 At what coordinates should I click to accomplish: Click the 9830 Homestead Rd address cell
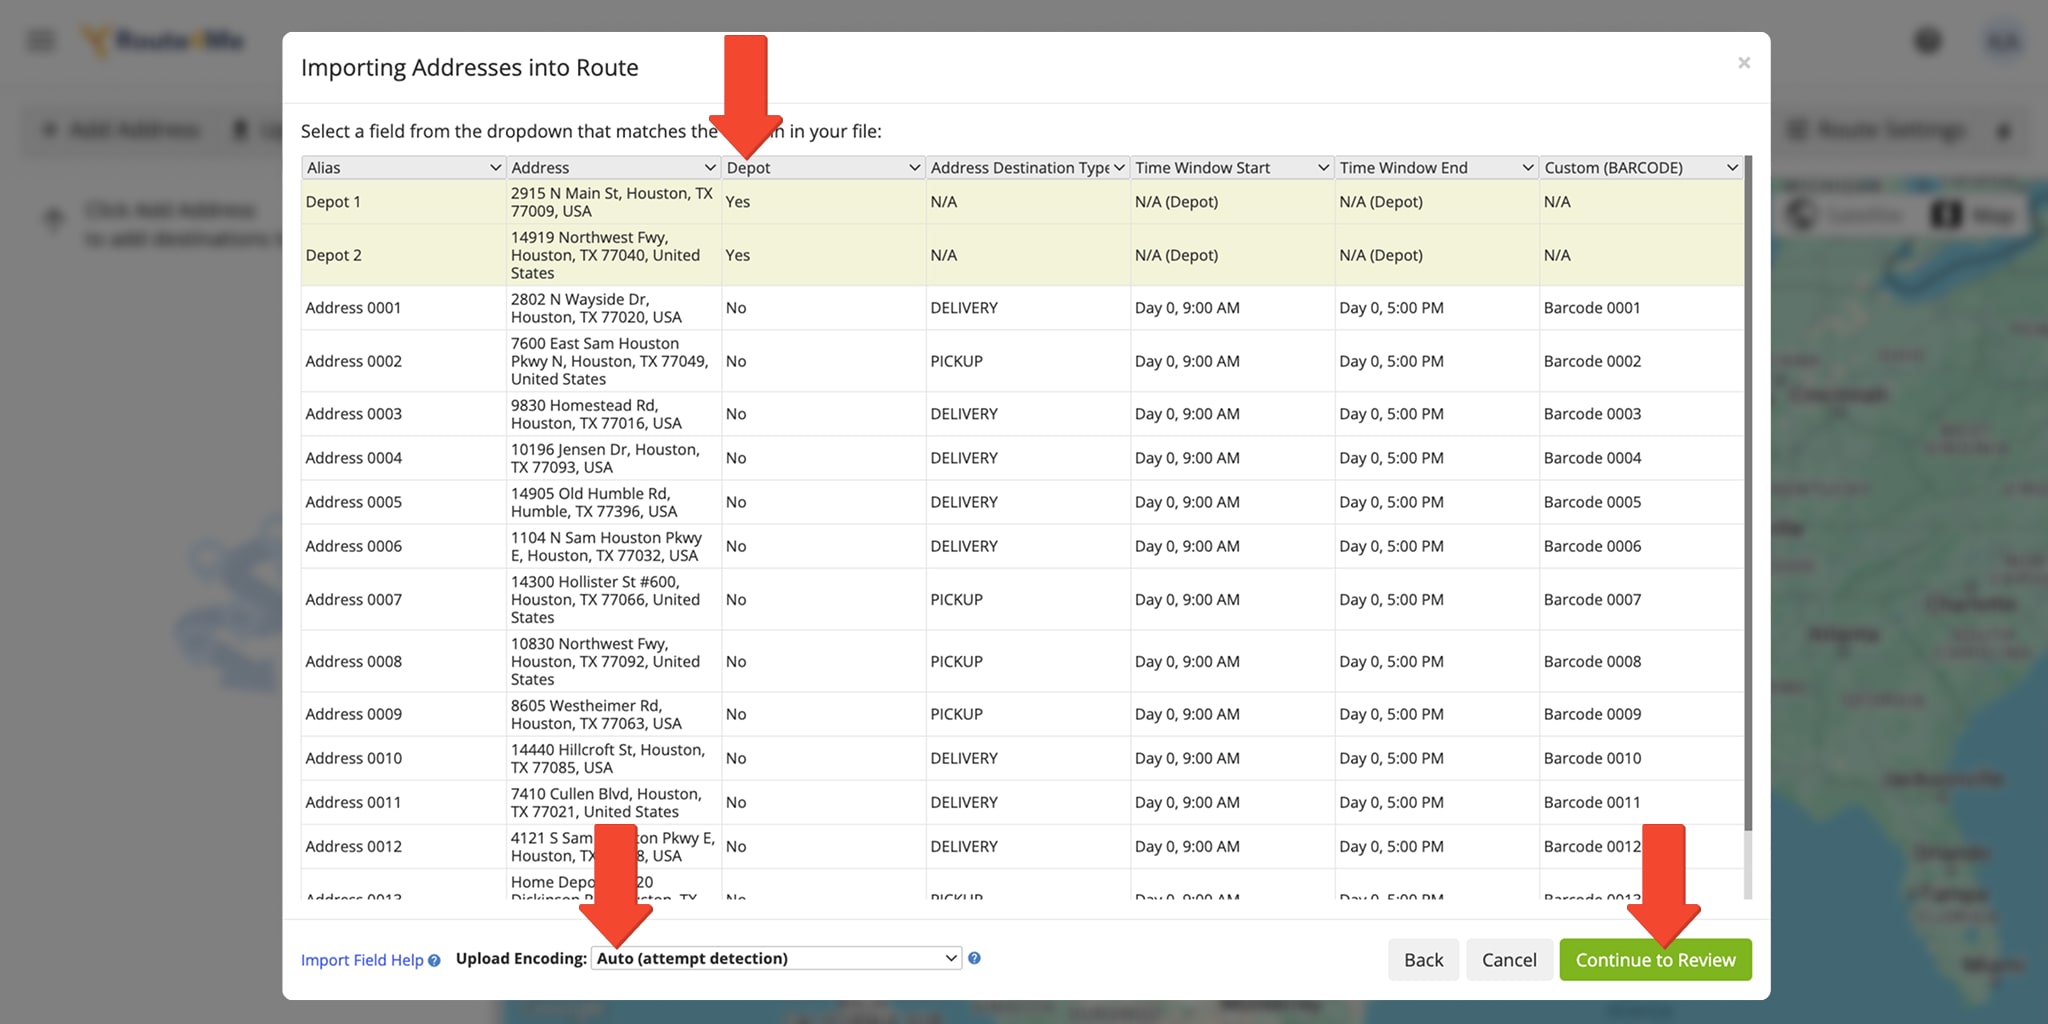(x=613, y=414)
